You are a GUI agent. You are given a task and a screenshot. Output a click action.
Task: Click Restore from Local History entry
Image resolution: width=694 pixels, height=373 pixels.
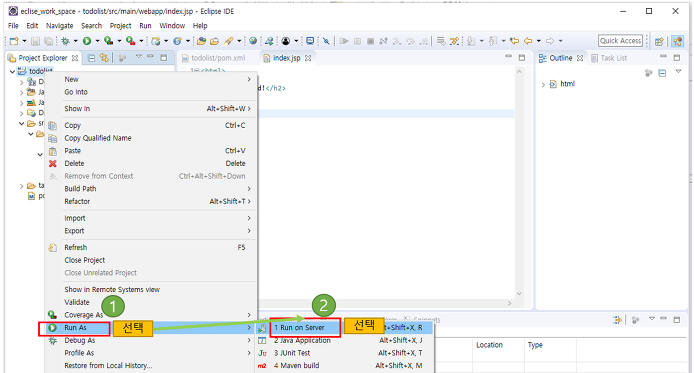(x=150, y=366)
